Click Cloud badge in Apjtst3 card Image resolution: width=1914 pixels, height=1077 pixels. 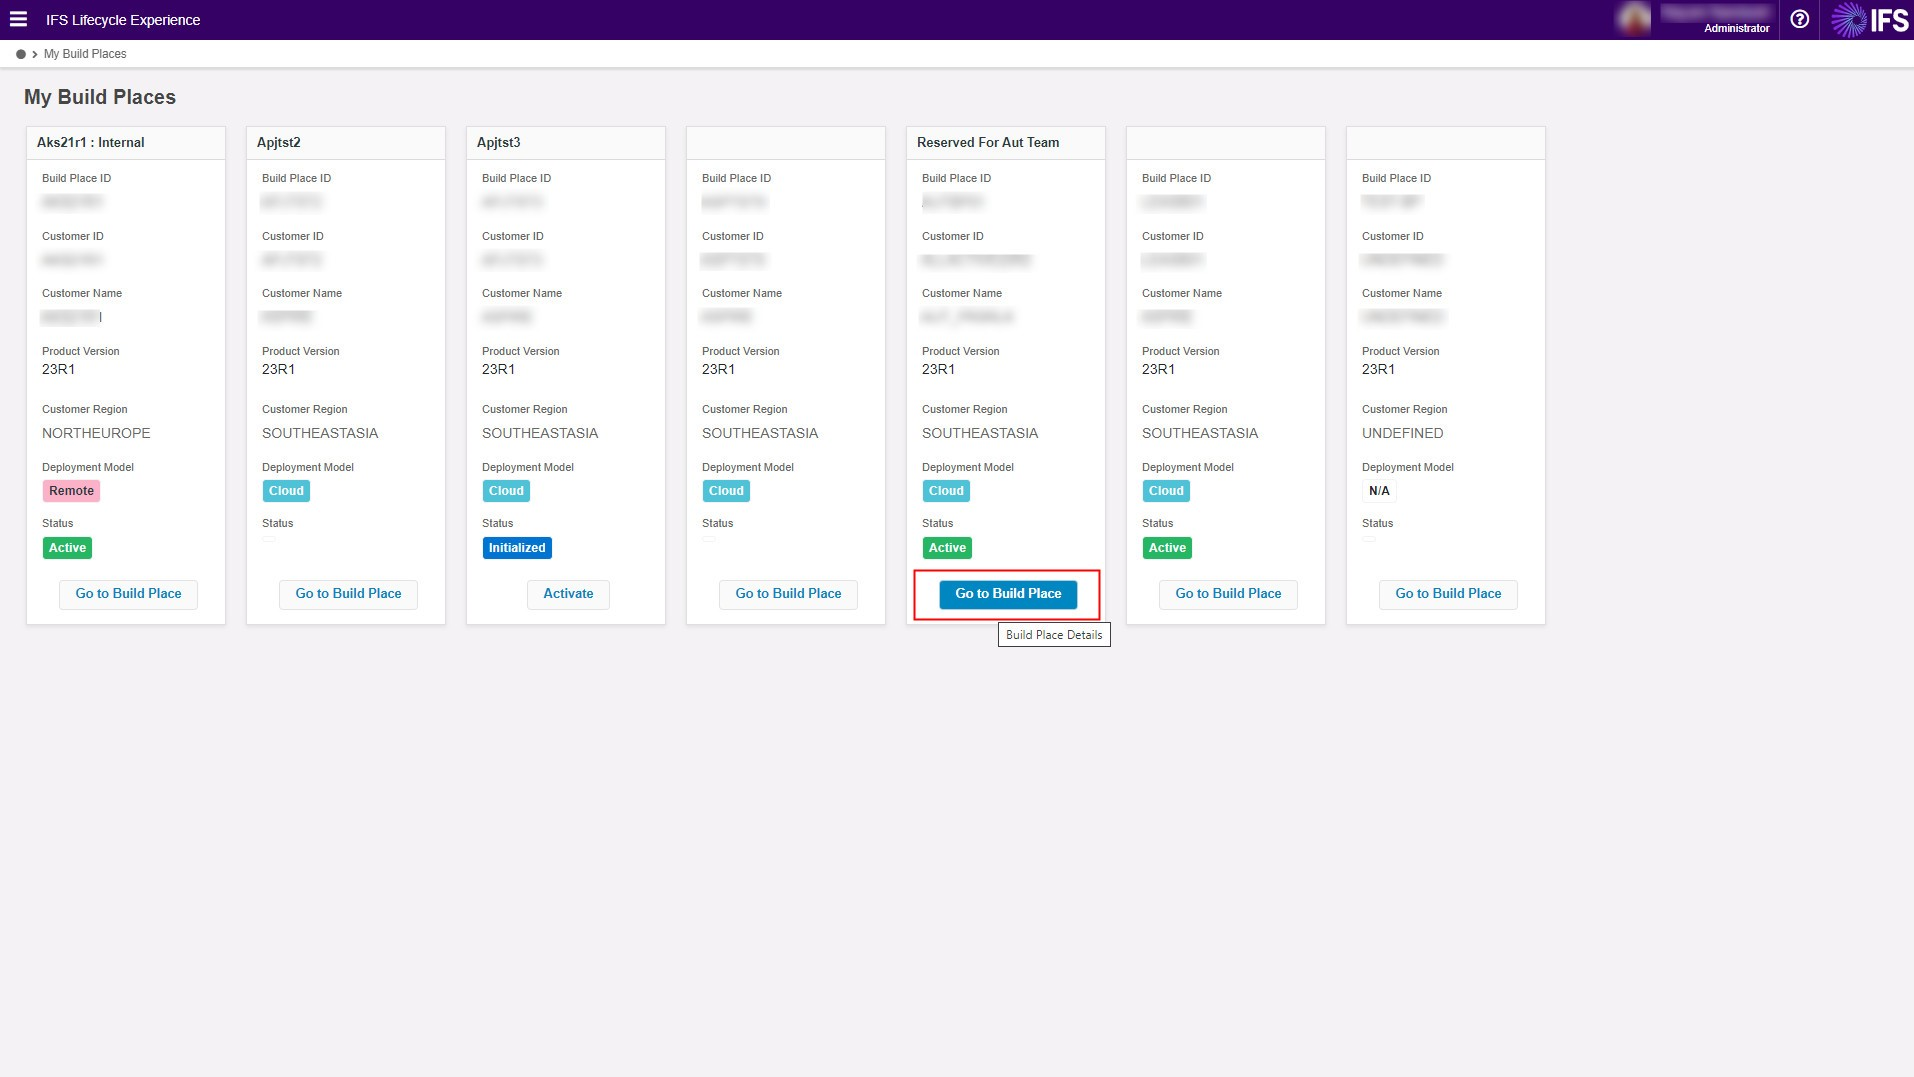(506, 491)
